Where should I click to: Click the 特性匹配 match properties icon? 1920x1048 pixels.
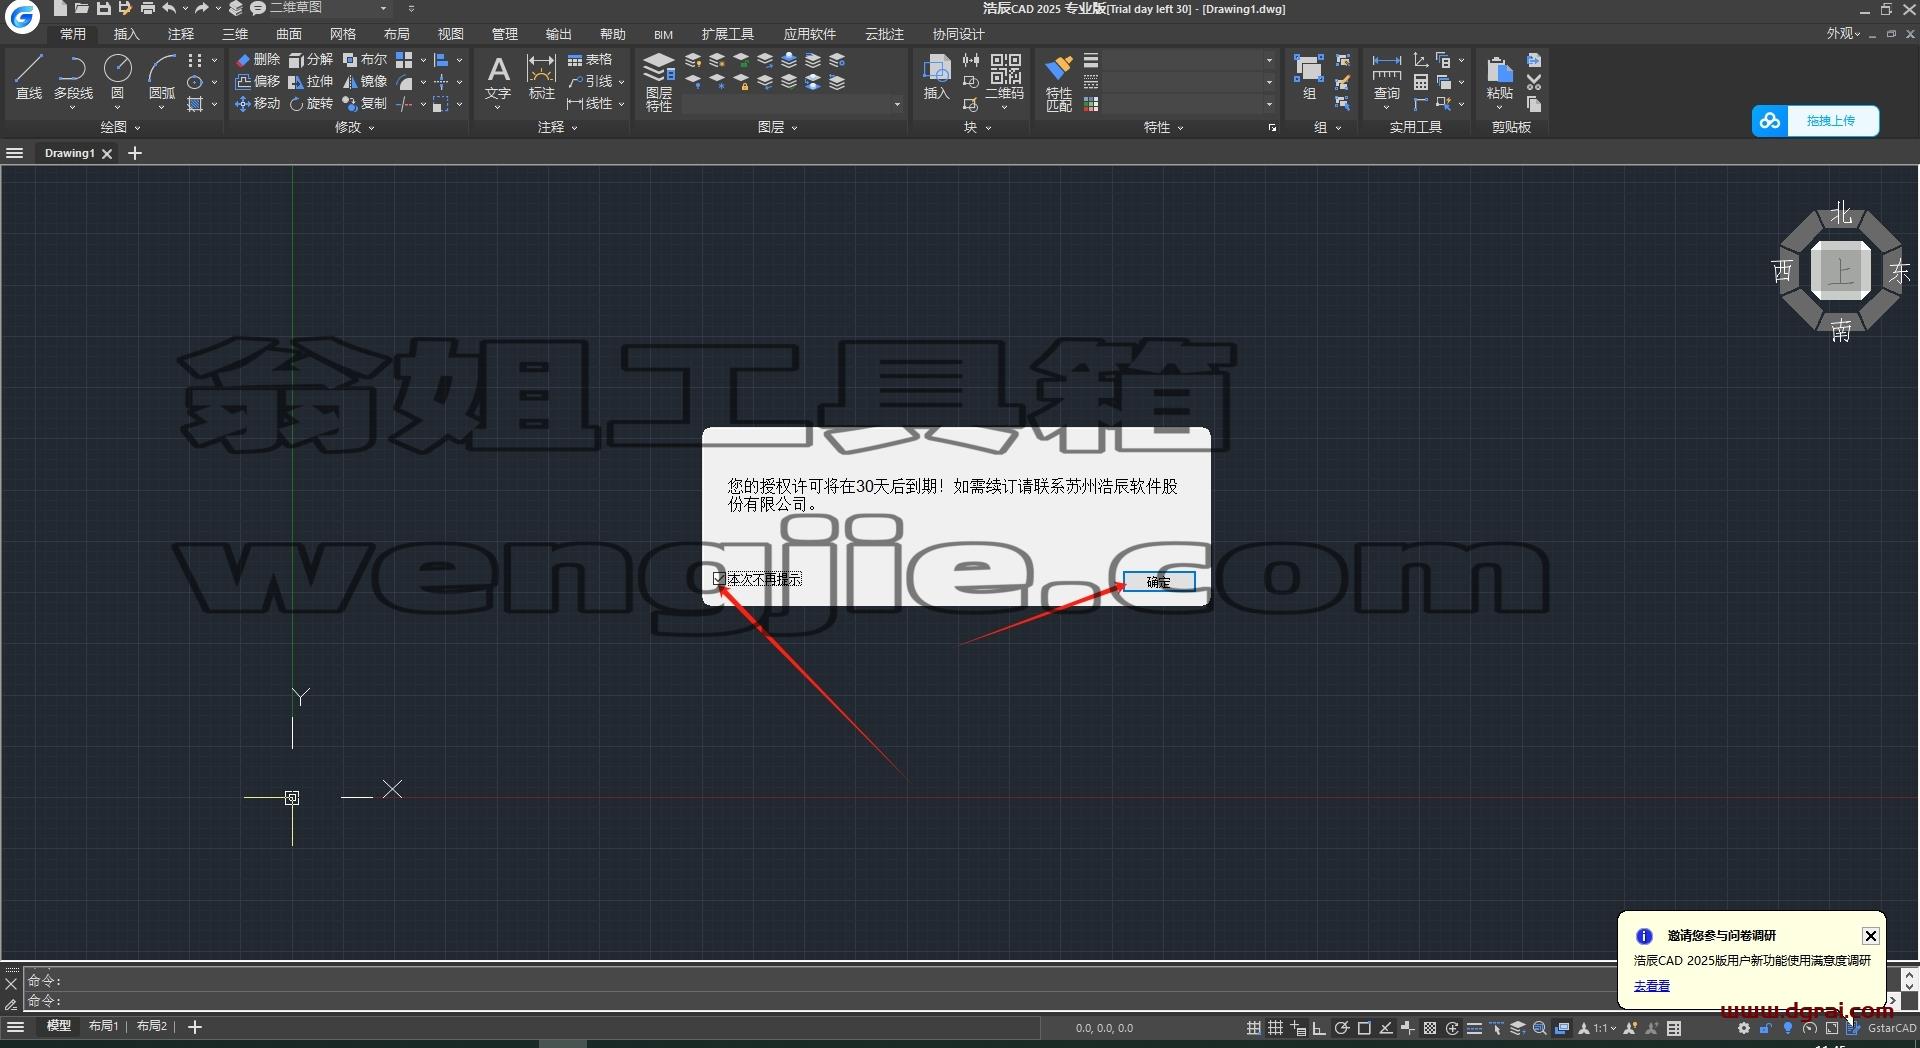tap(1058, 82)
